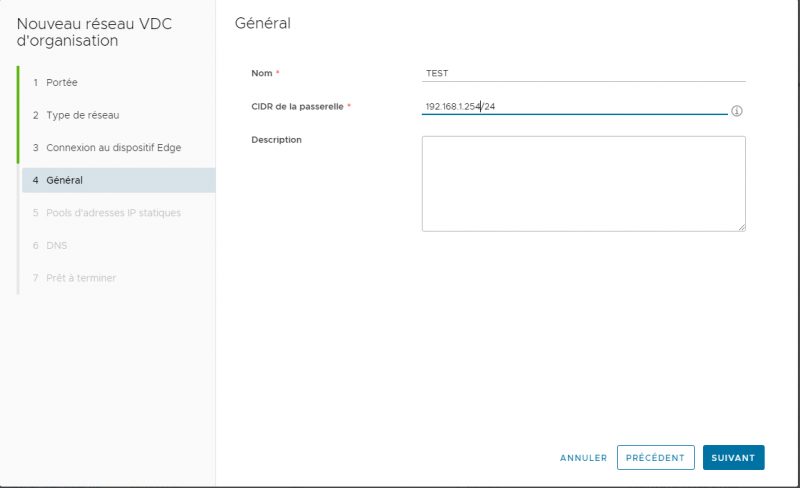The image size is (800, 488).
Task: Select step 6 DNS in the wizard
Action: [57, 245]
